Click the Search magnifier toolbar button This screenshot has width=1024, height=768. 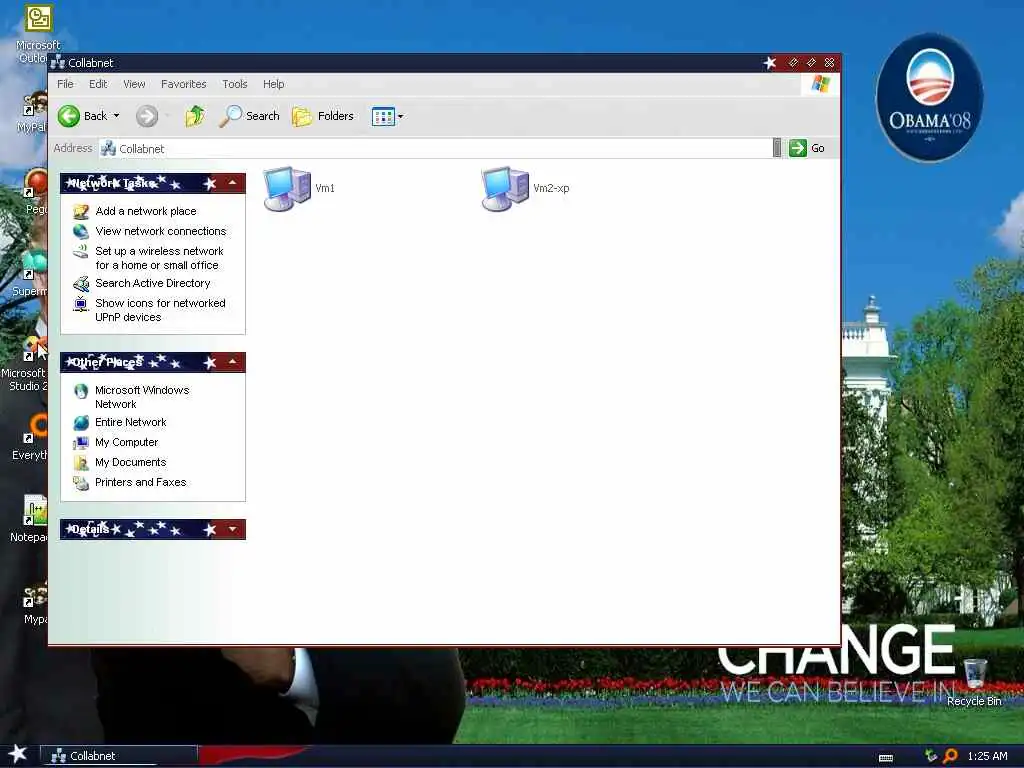[249, 116]
